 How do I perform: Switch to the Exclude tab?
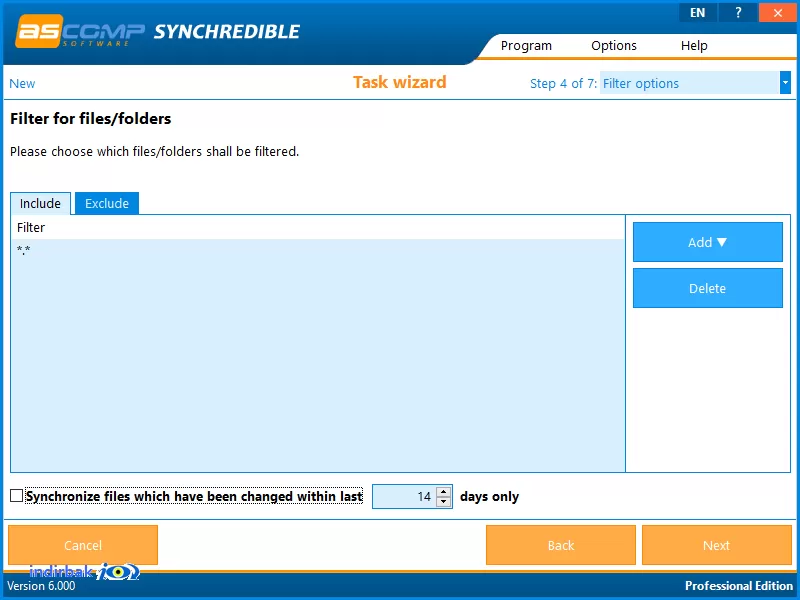tap(107, 203)
